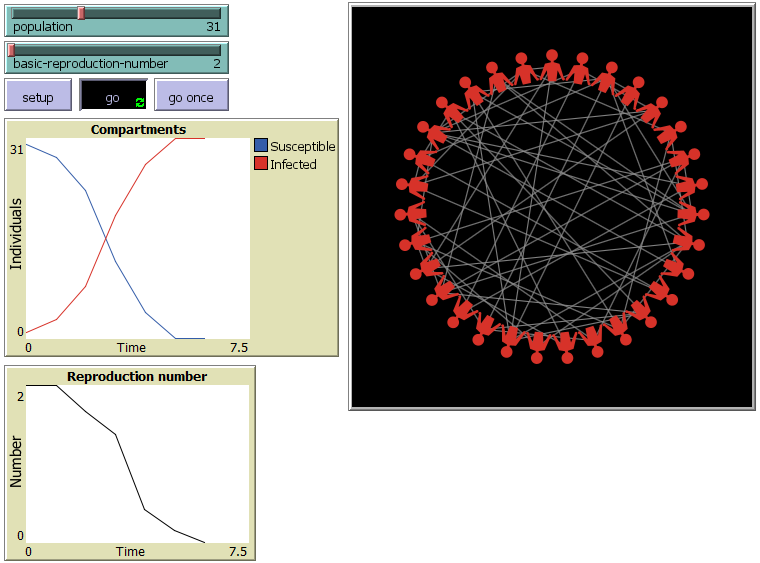Click the population value 31
The width and height of the screenshot is (760, 563).
213,27
